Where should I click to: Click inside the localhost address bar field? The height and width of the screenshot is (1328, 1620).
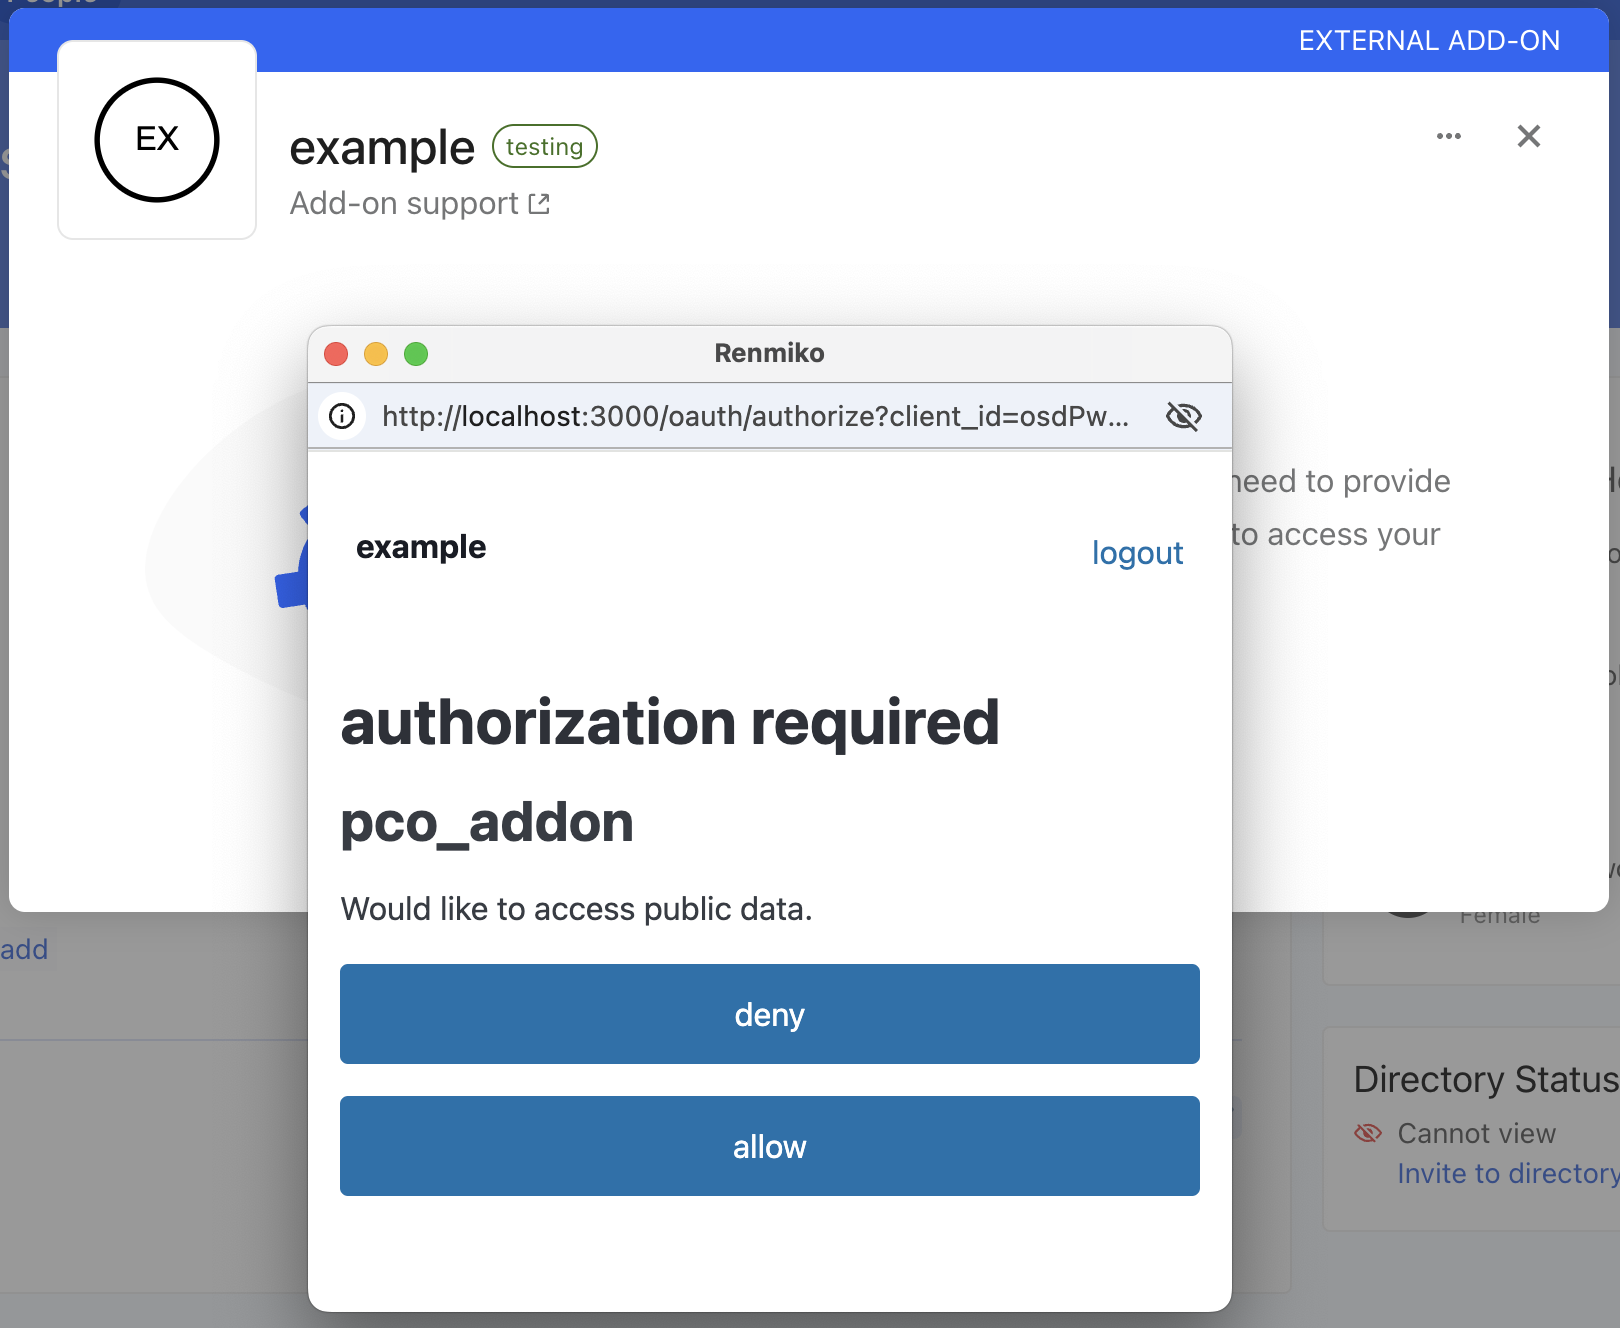(753, 417)
